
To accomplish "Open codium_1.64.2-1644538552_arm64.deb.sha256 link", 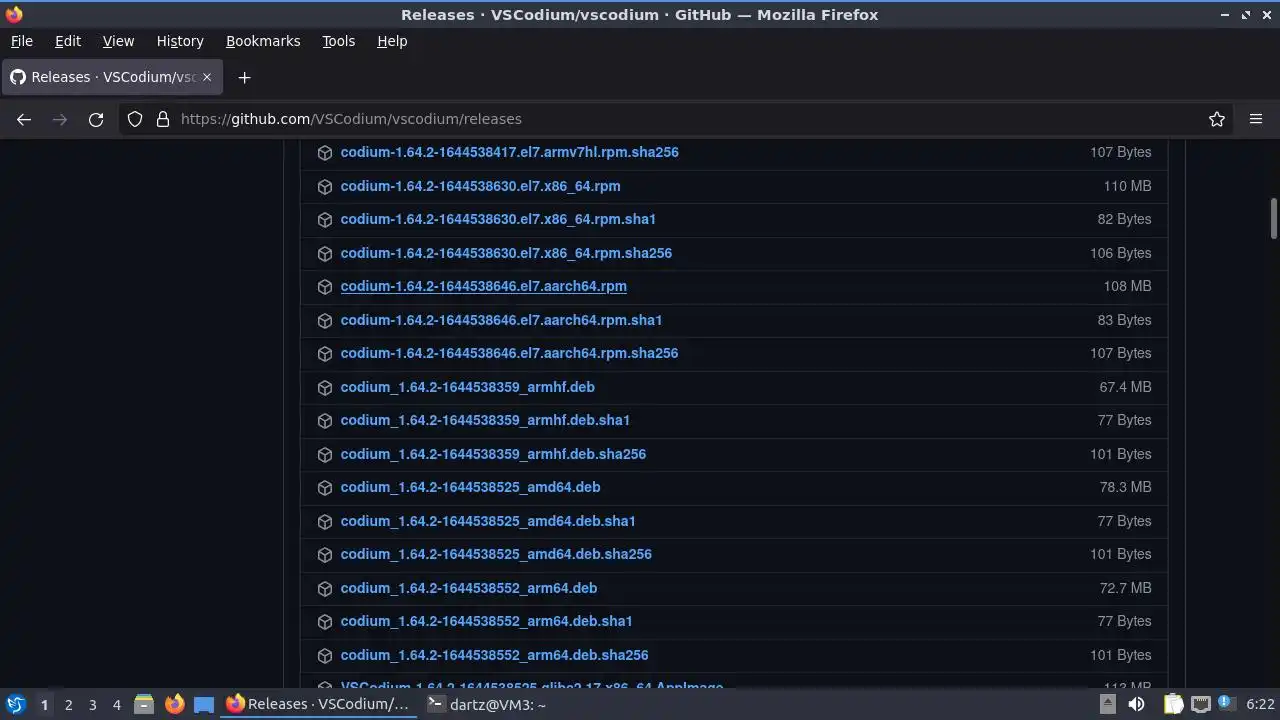I will [494, 655].
